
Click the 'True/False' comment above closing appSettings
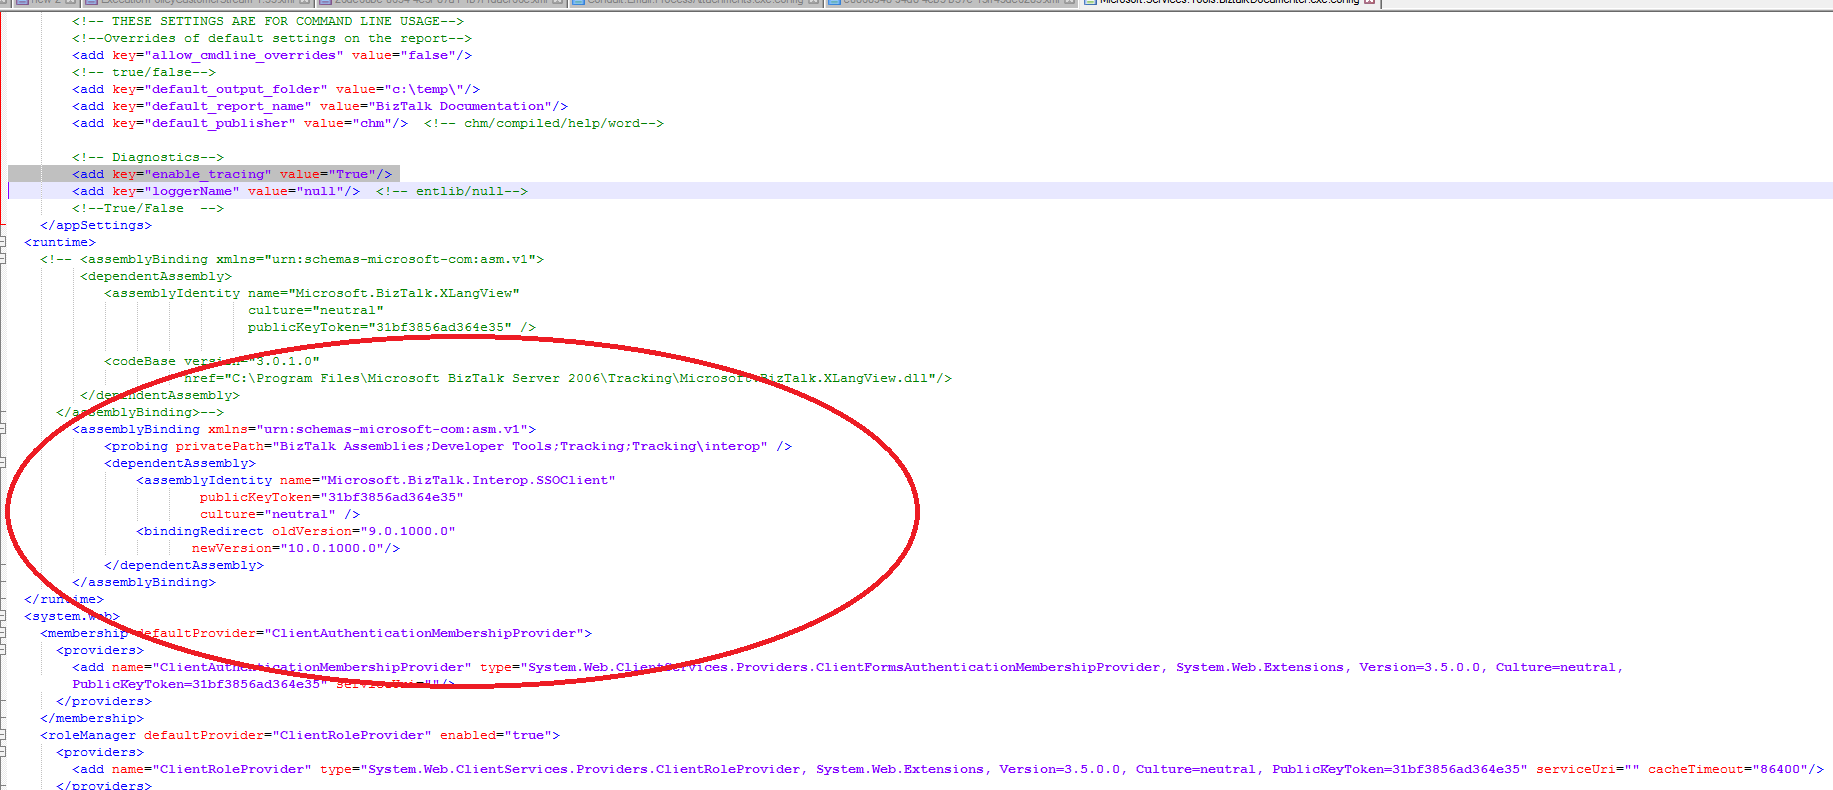[x=148, y=208]
